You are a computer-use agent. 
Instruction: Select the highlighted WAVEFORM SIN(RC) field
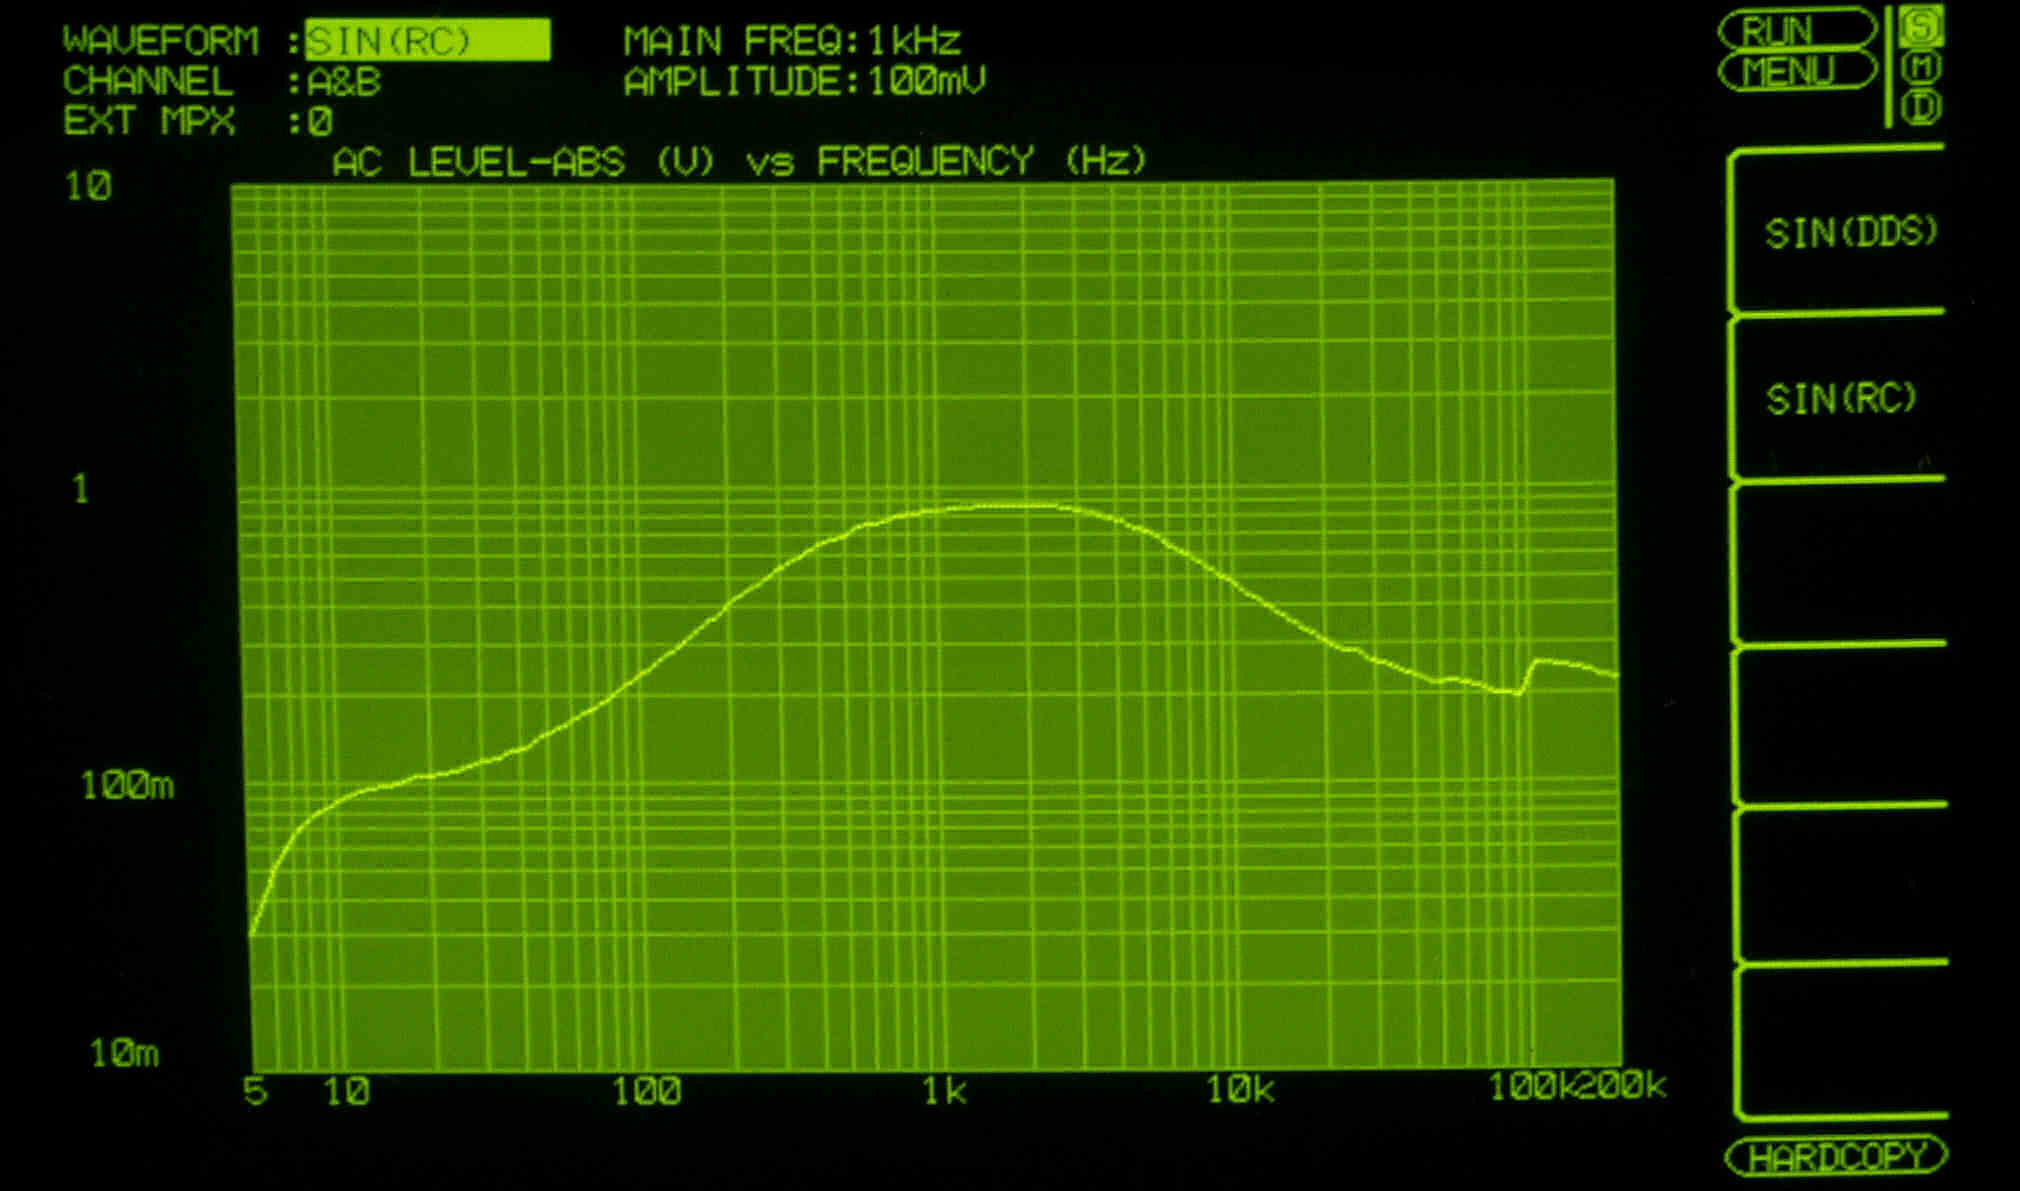(427, 41)
